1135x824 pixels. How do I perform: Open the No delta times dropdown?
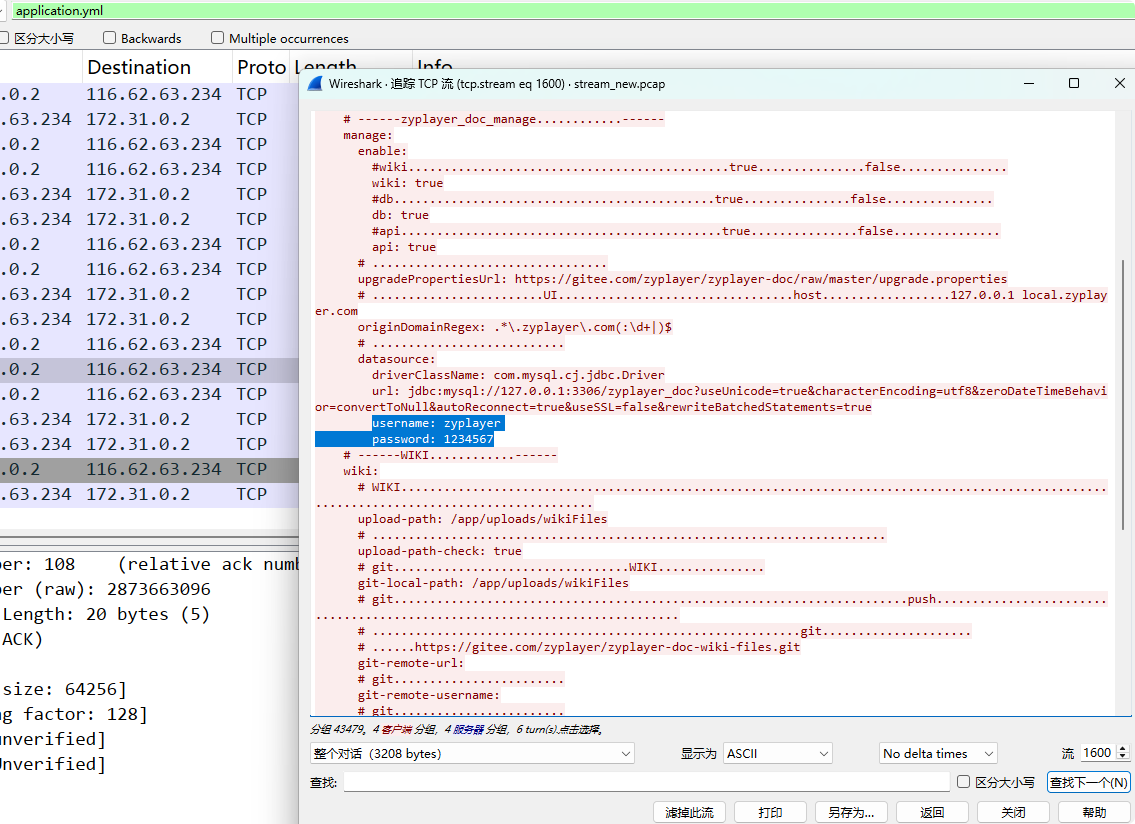938,753
